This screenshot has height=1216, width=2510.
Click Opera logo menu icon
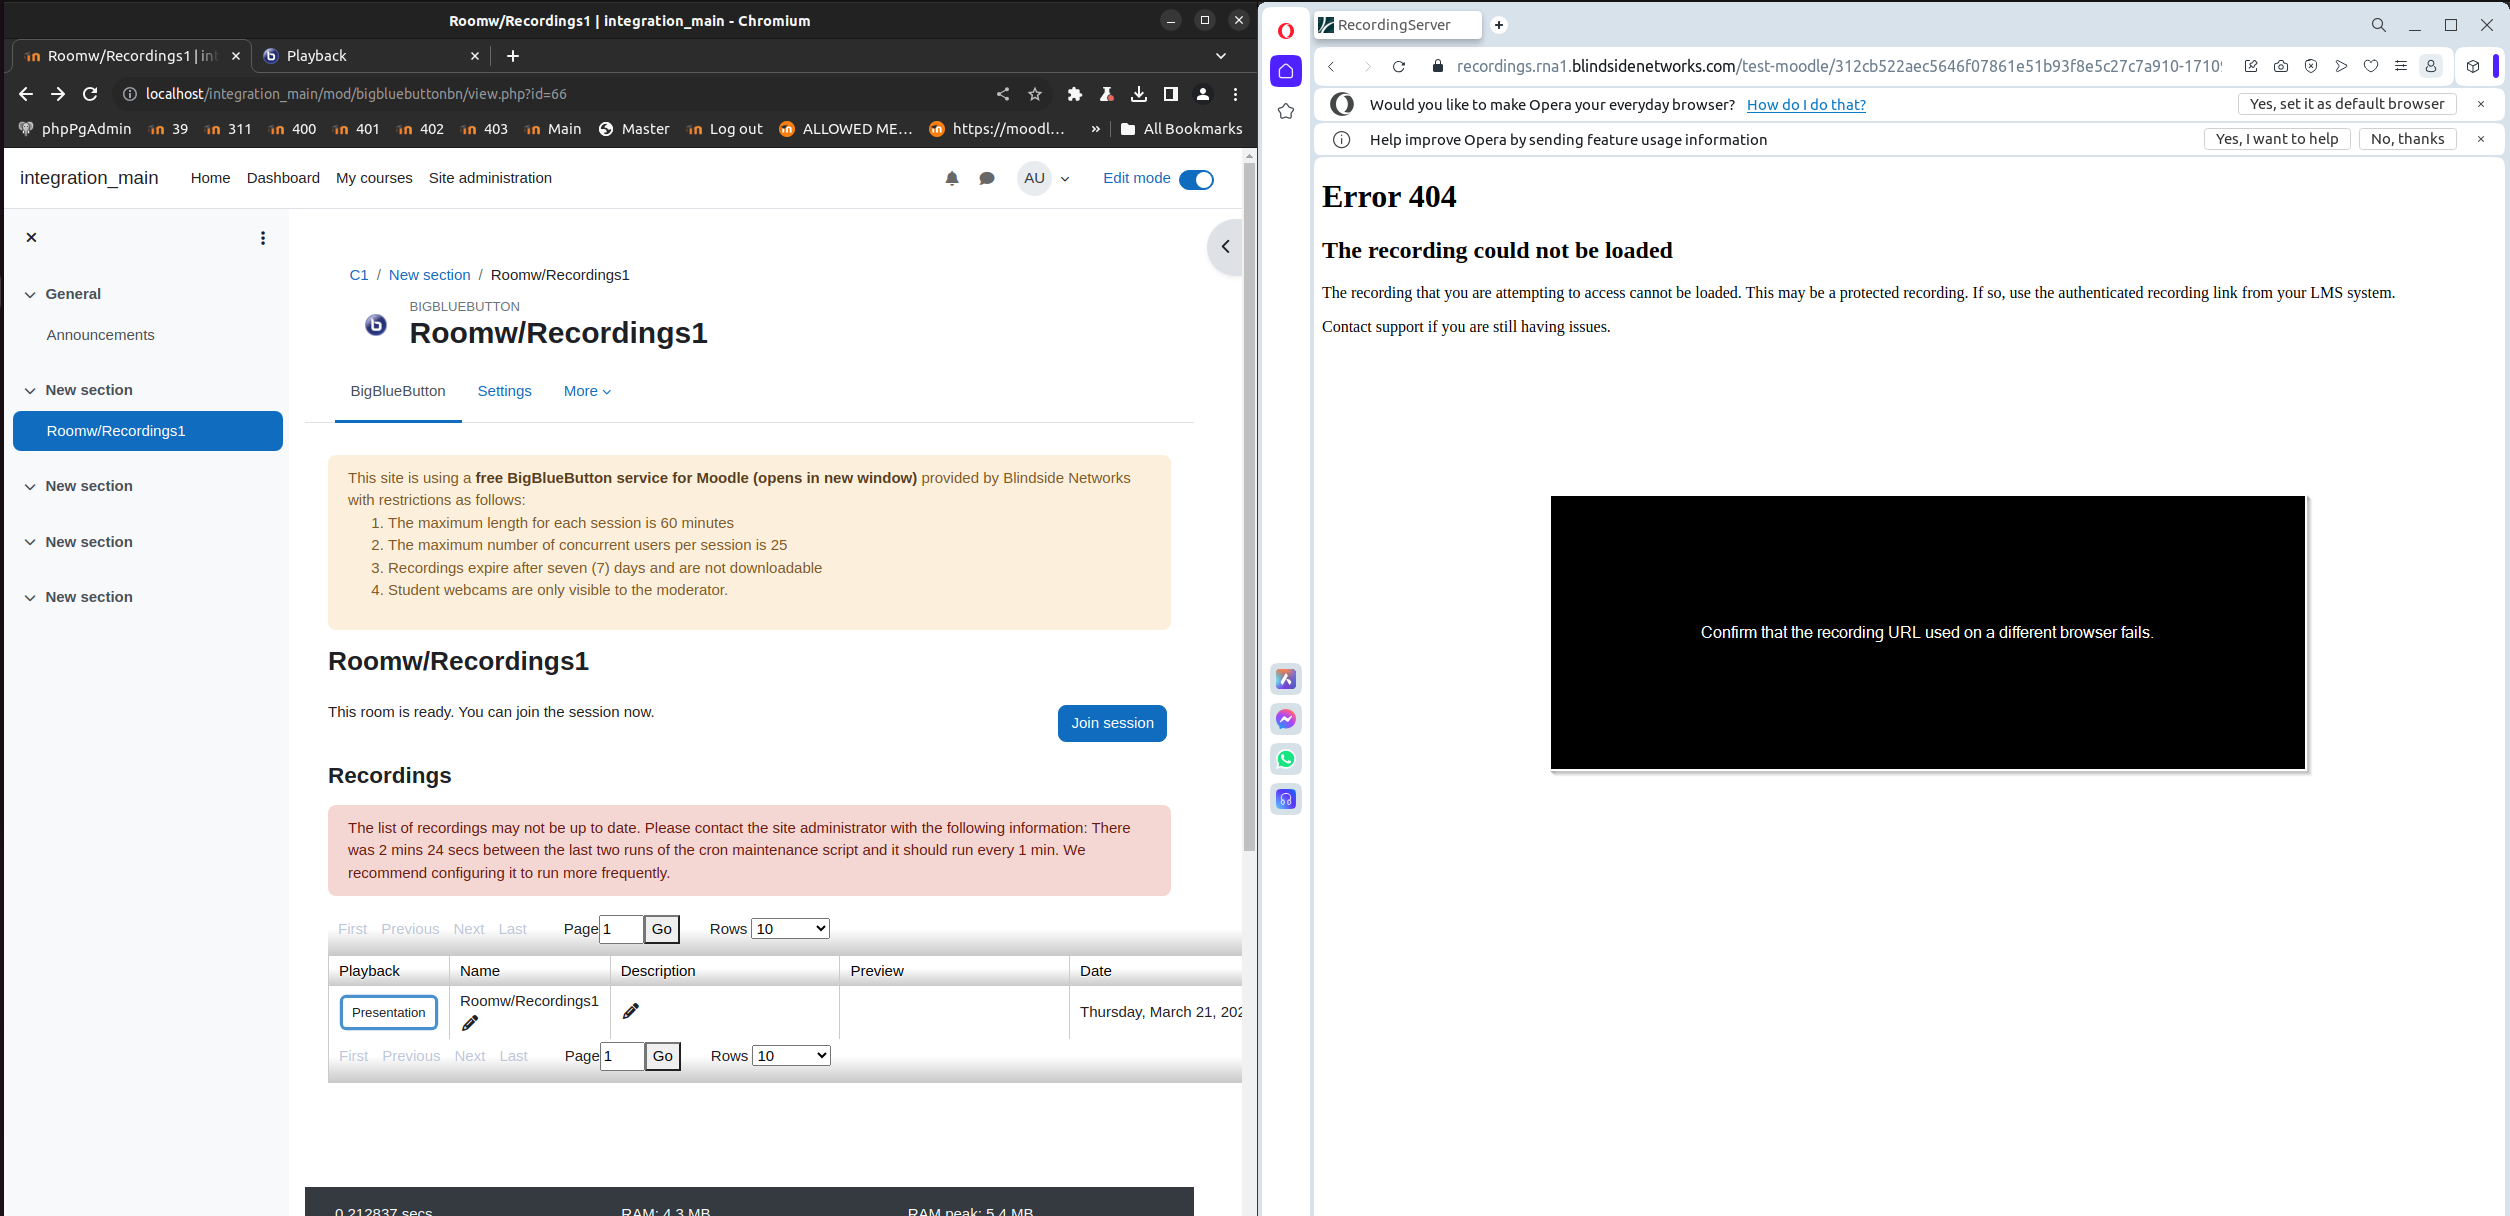pyautogui.click(x=1286, y=30)
